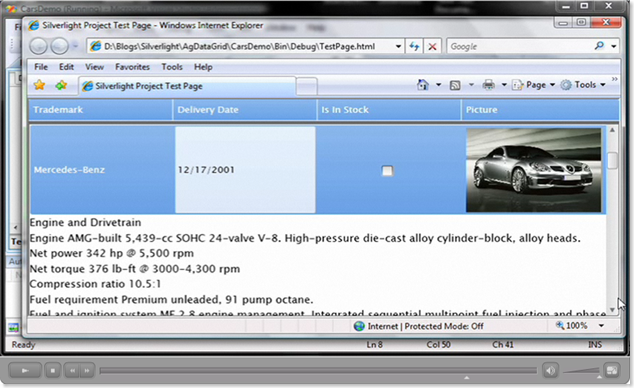Click the Print icon

(488, 84)
